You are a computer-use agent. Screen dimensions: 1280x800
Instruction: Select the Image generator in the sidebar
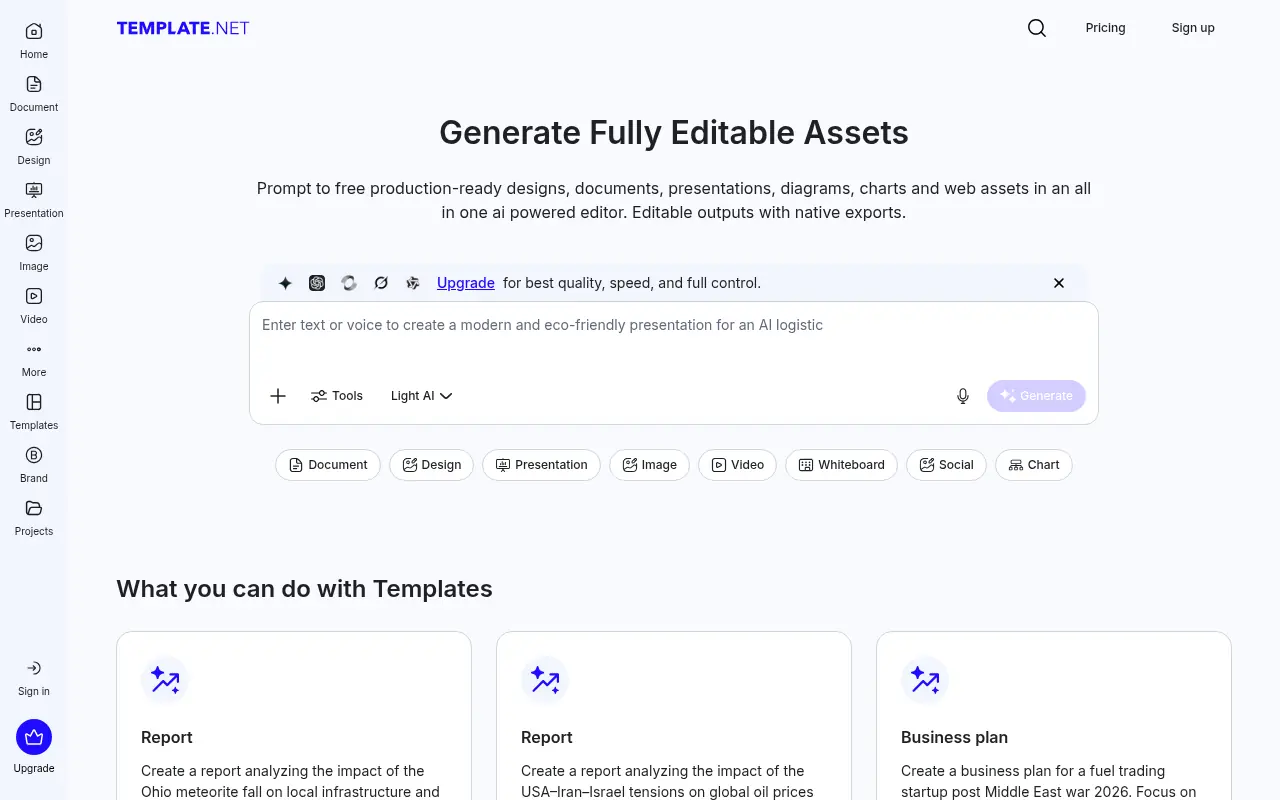point(33,250)
